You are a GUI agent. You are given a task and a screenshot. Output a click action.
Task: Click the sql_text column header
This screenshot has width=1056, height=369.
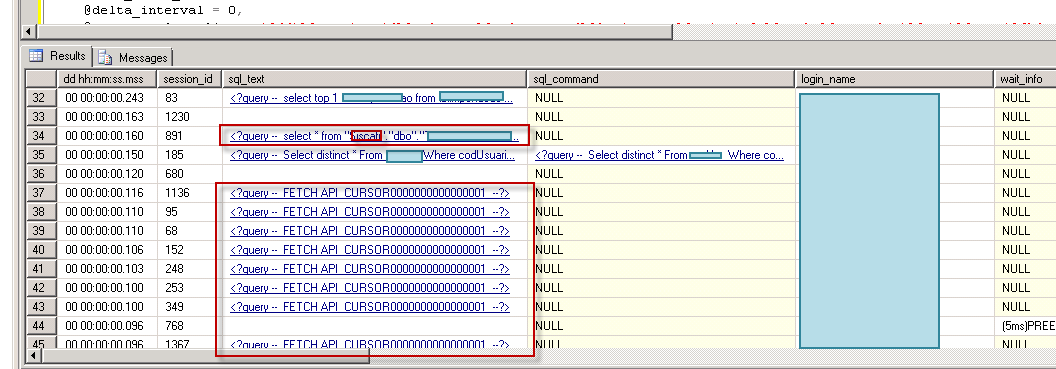click(x=374, y=79)
